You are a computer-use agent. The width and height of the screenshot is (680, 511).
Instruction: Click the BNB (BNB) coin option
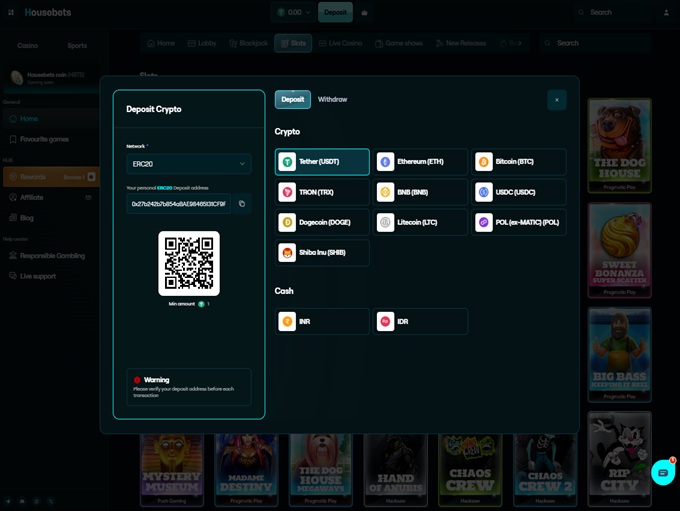point(421,192)
